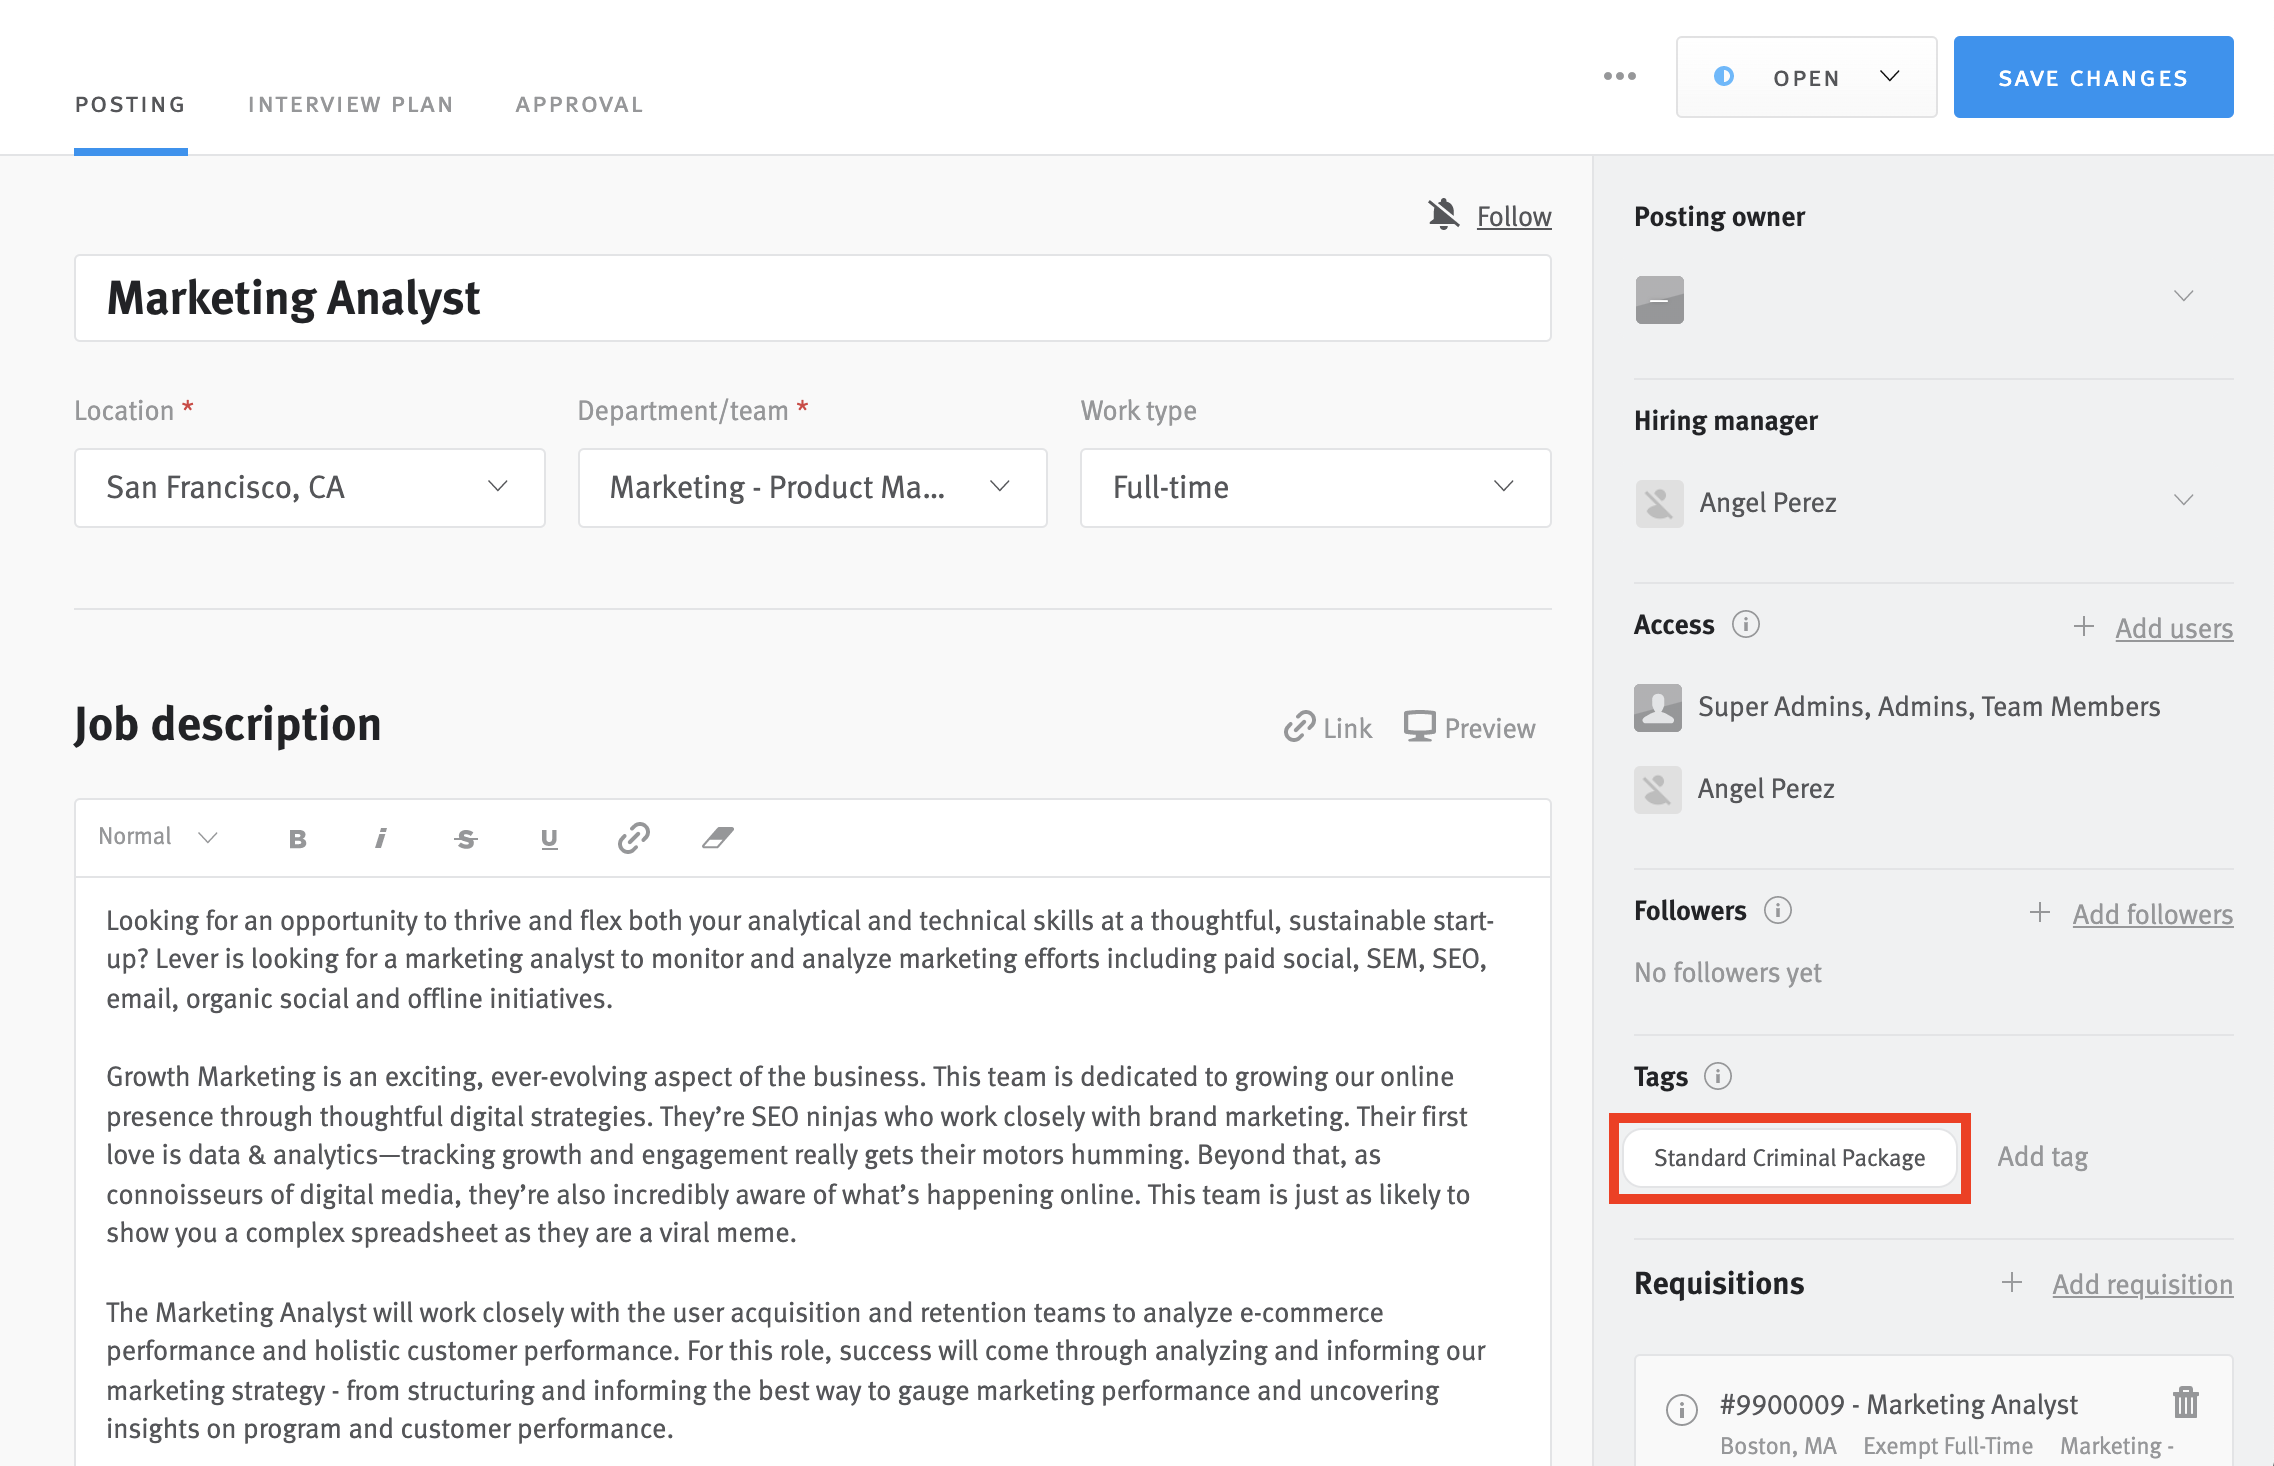Insert hyperlink from editor toolbar
Screen dimensions: 2274x1466
coord(633,838)
